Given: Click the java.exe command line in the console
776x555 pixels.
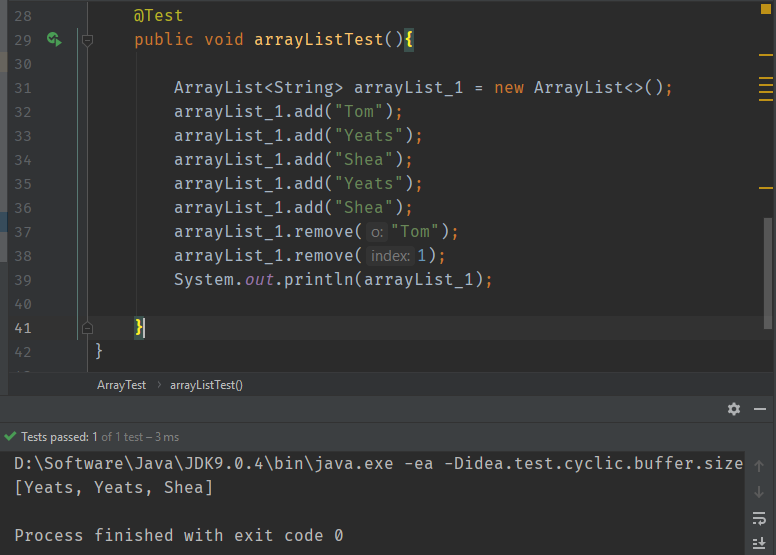Looking at the screenshot, I should pyautogui.click(x=379, y=463).
